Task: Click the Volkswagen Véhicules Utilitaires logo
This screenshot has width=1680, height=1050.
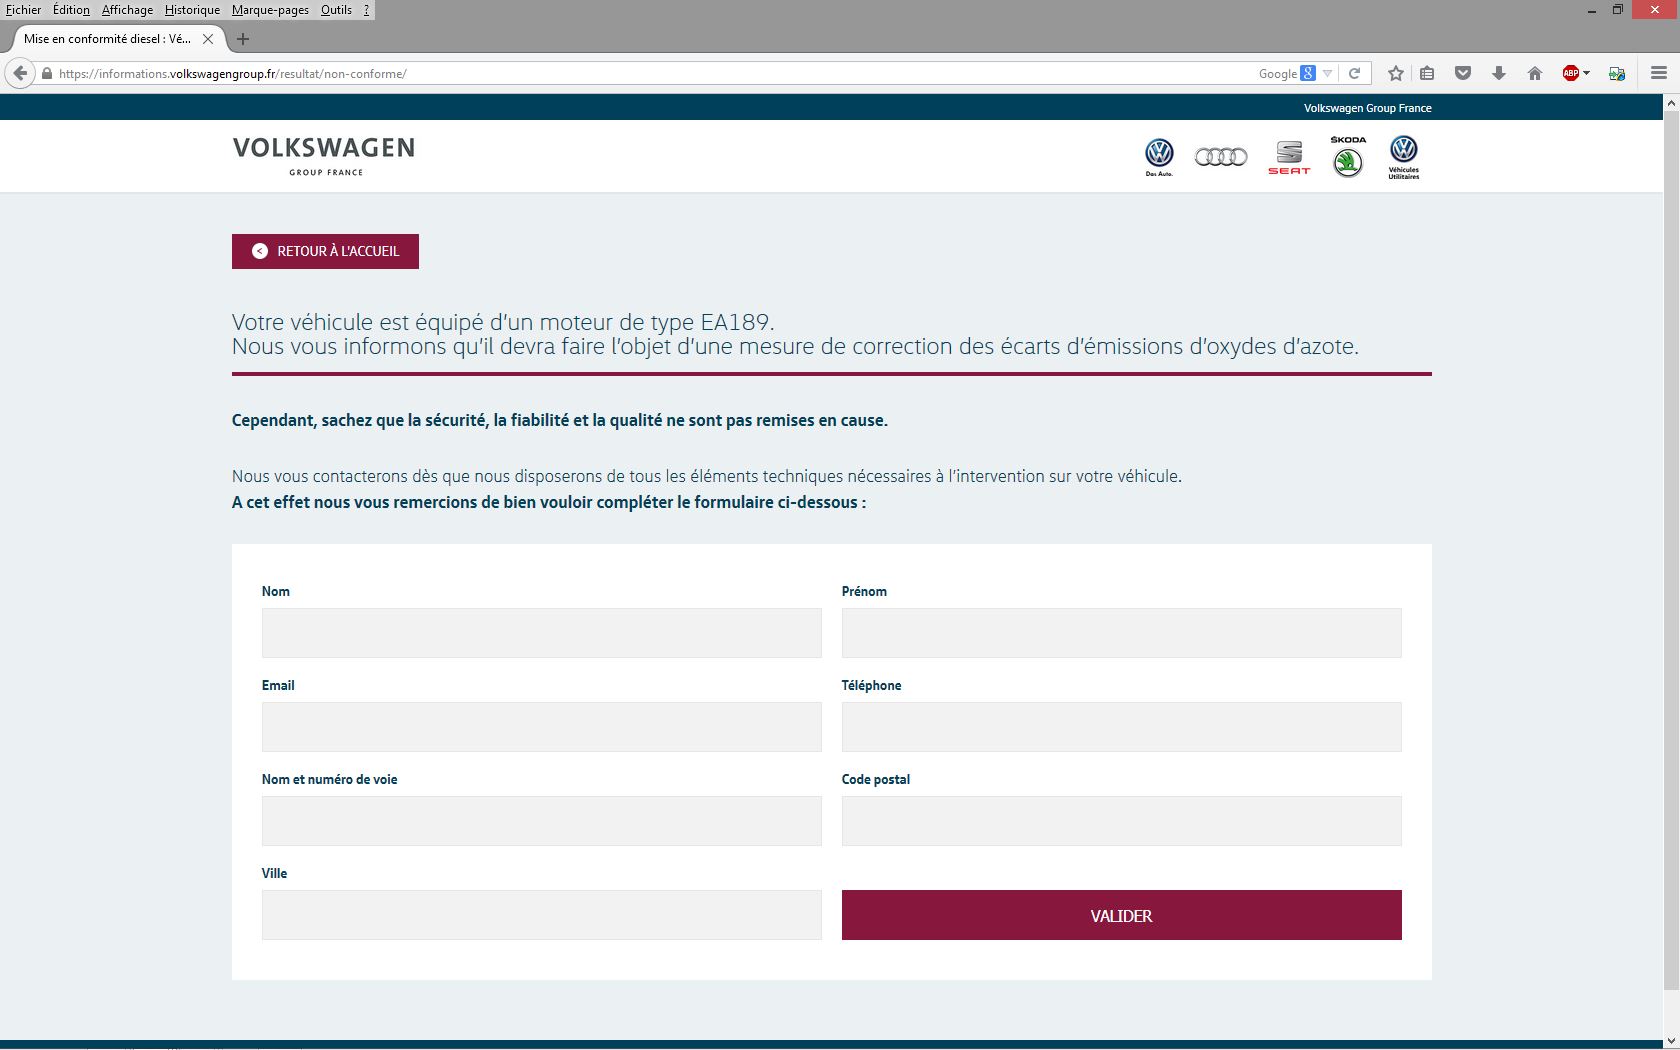Action: (x=1404, y=157)
